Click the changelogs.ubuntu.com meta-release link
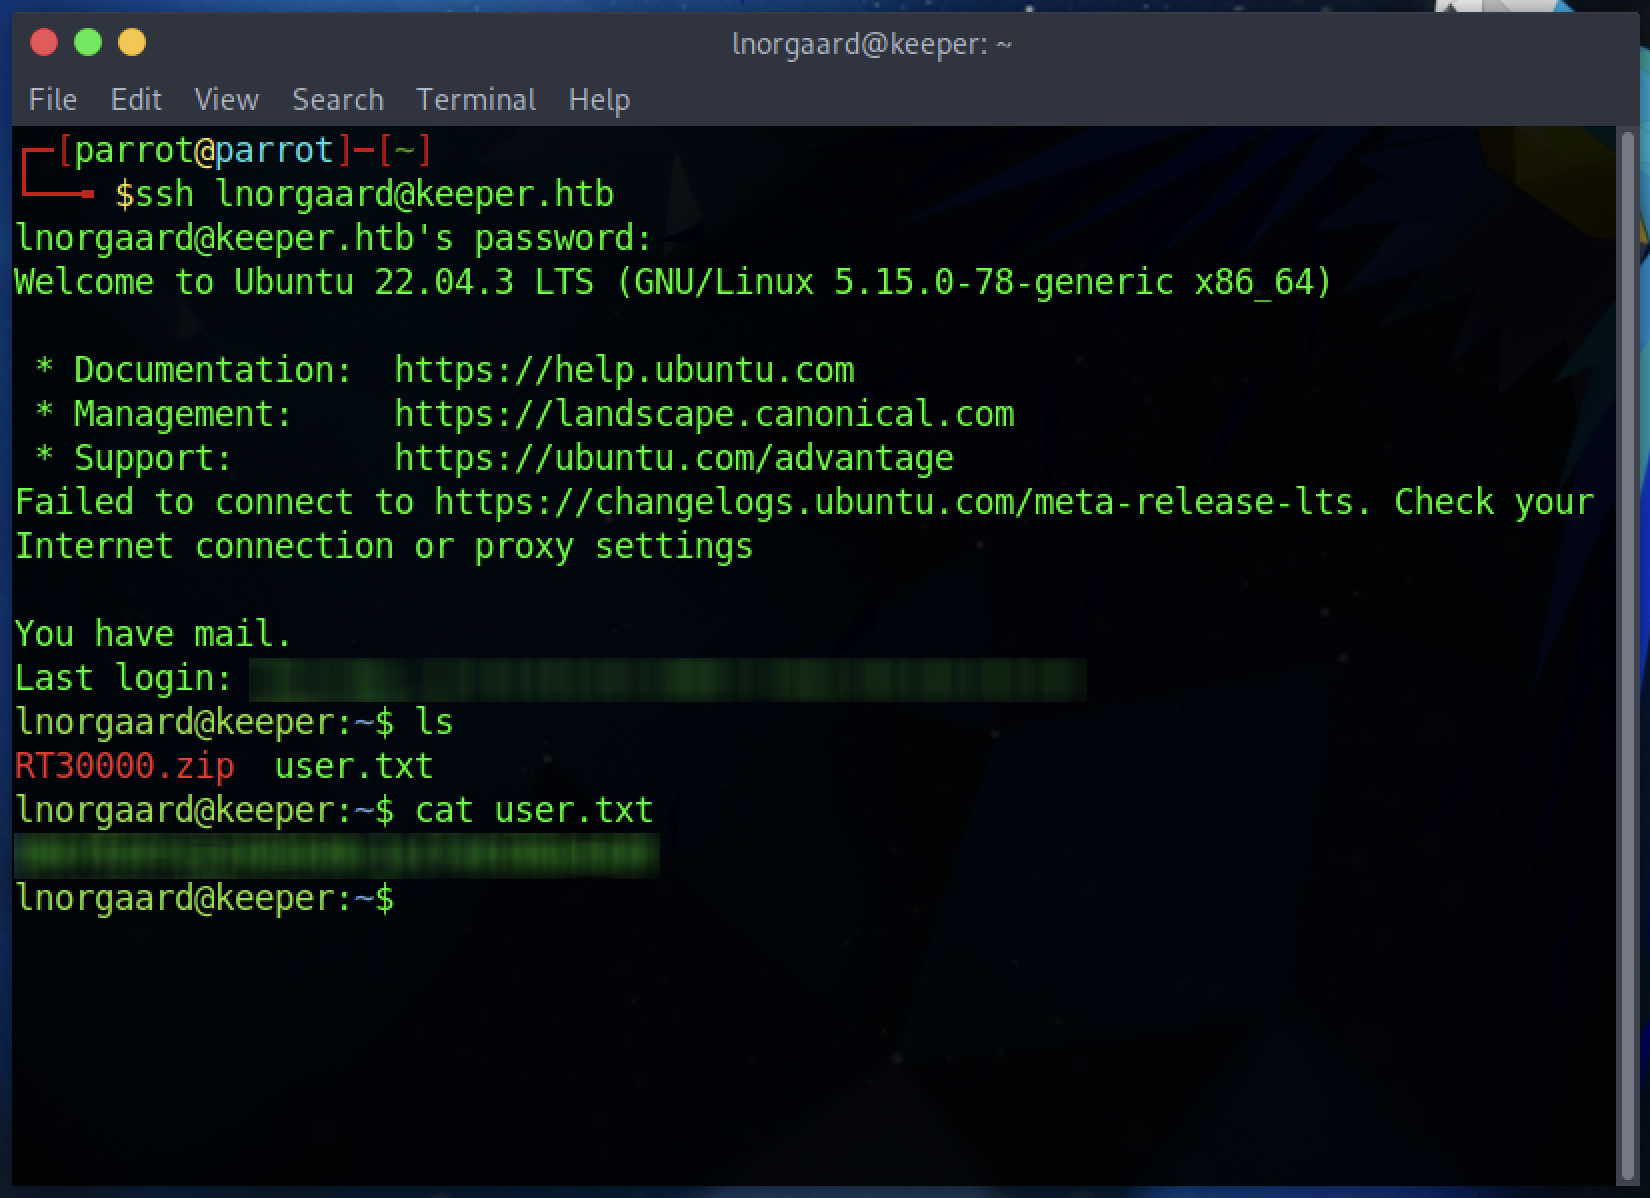This screenshot has height=1198, width=1650. pyautogui.click(x=903, y=502)
